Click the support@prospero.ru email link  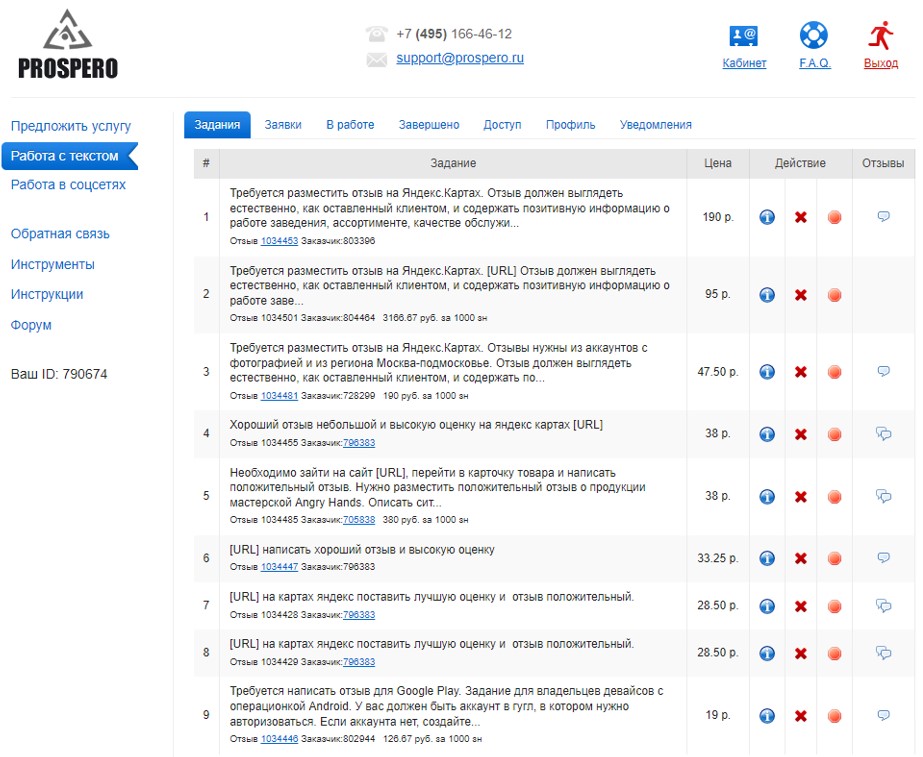click(460, 58)
